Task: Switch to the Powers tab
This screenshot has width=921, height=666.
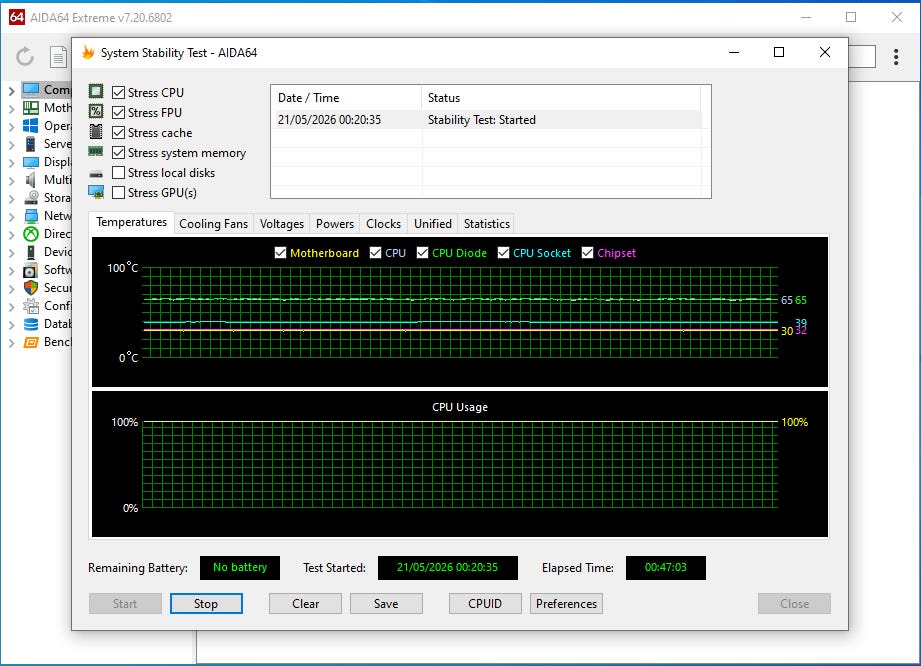Action: point(335,224)
